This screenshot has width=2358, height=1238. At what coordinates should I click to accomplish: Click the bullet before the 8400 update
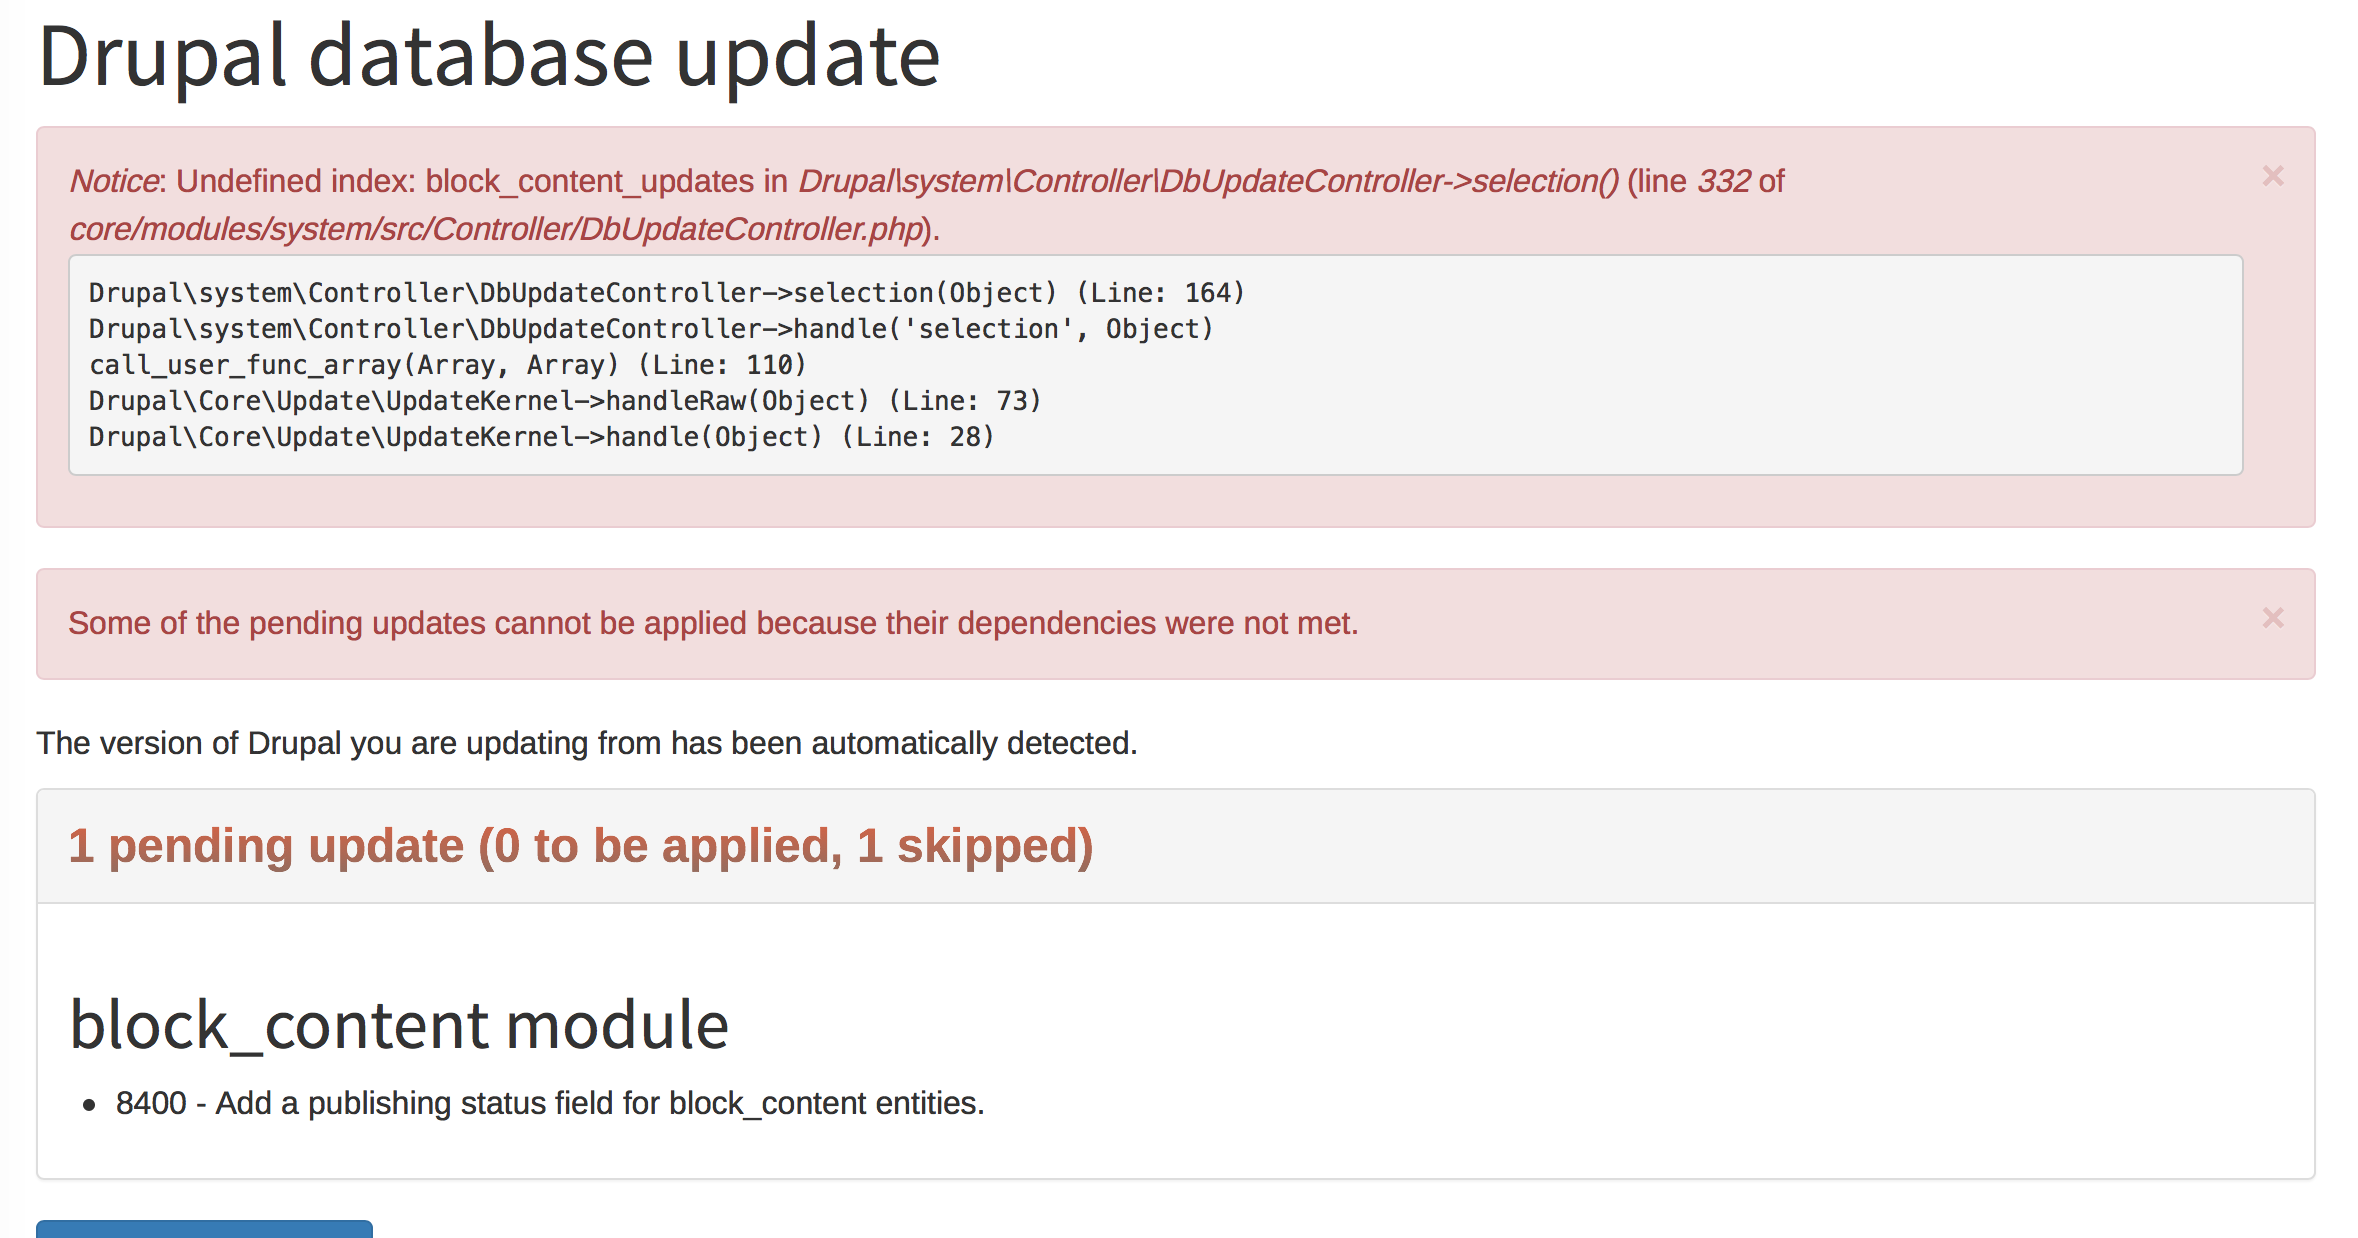point(90,1105)
